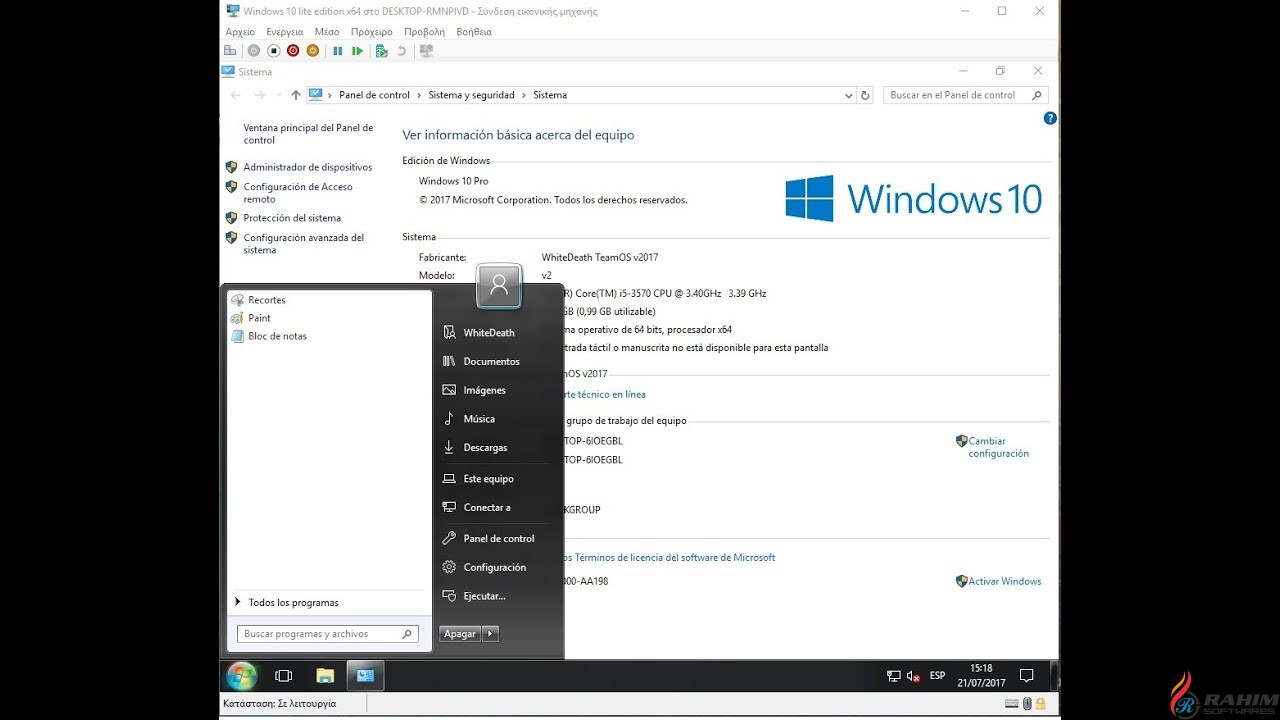Click the Start orb on the taskbar
This screenshot has width=1280, height=720.
(x=241, y=676)
